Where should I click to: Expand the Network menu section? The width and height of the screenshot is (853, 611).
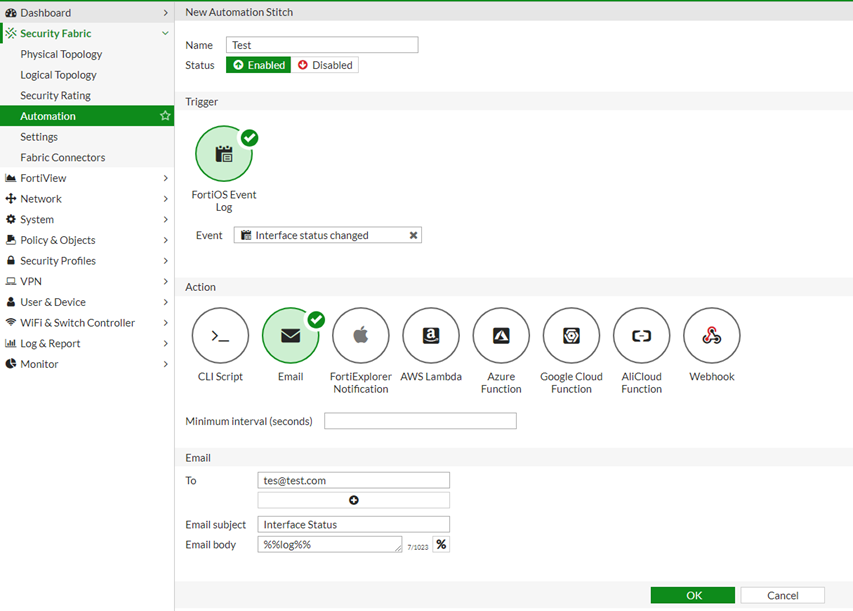86,199
